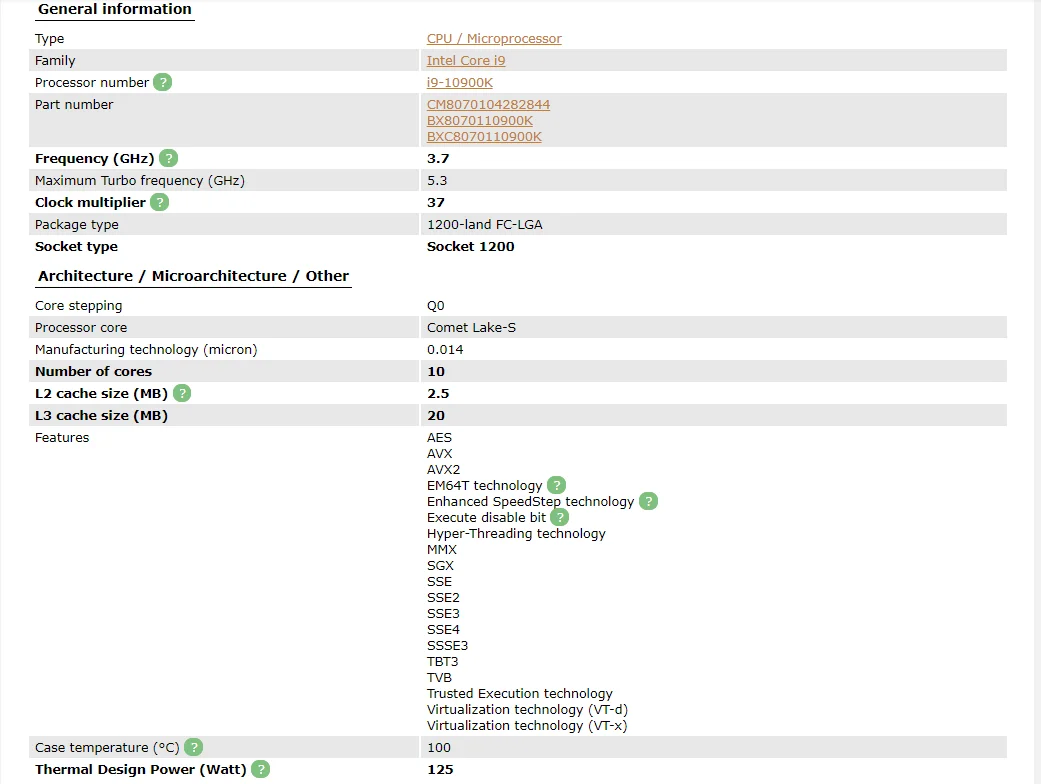Viewport: 1041px width, 784px height.
Task: Open the i9-10900K processor number link
Action: point(459,82)
